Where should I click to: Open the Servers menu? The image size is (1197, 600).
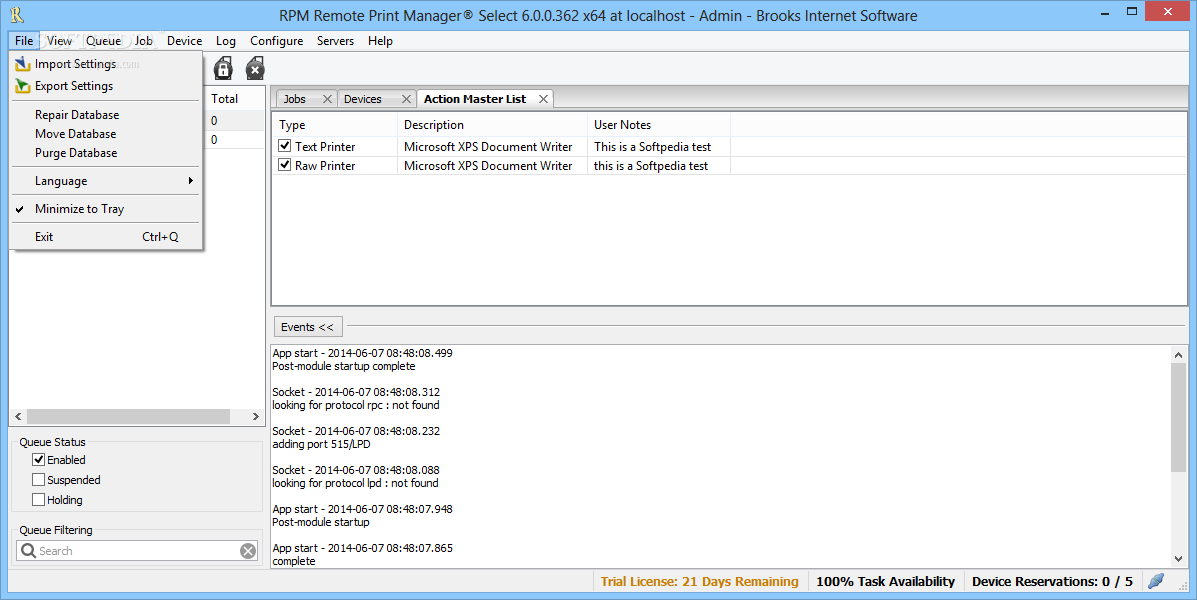(x=335, y=41)
